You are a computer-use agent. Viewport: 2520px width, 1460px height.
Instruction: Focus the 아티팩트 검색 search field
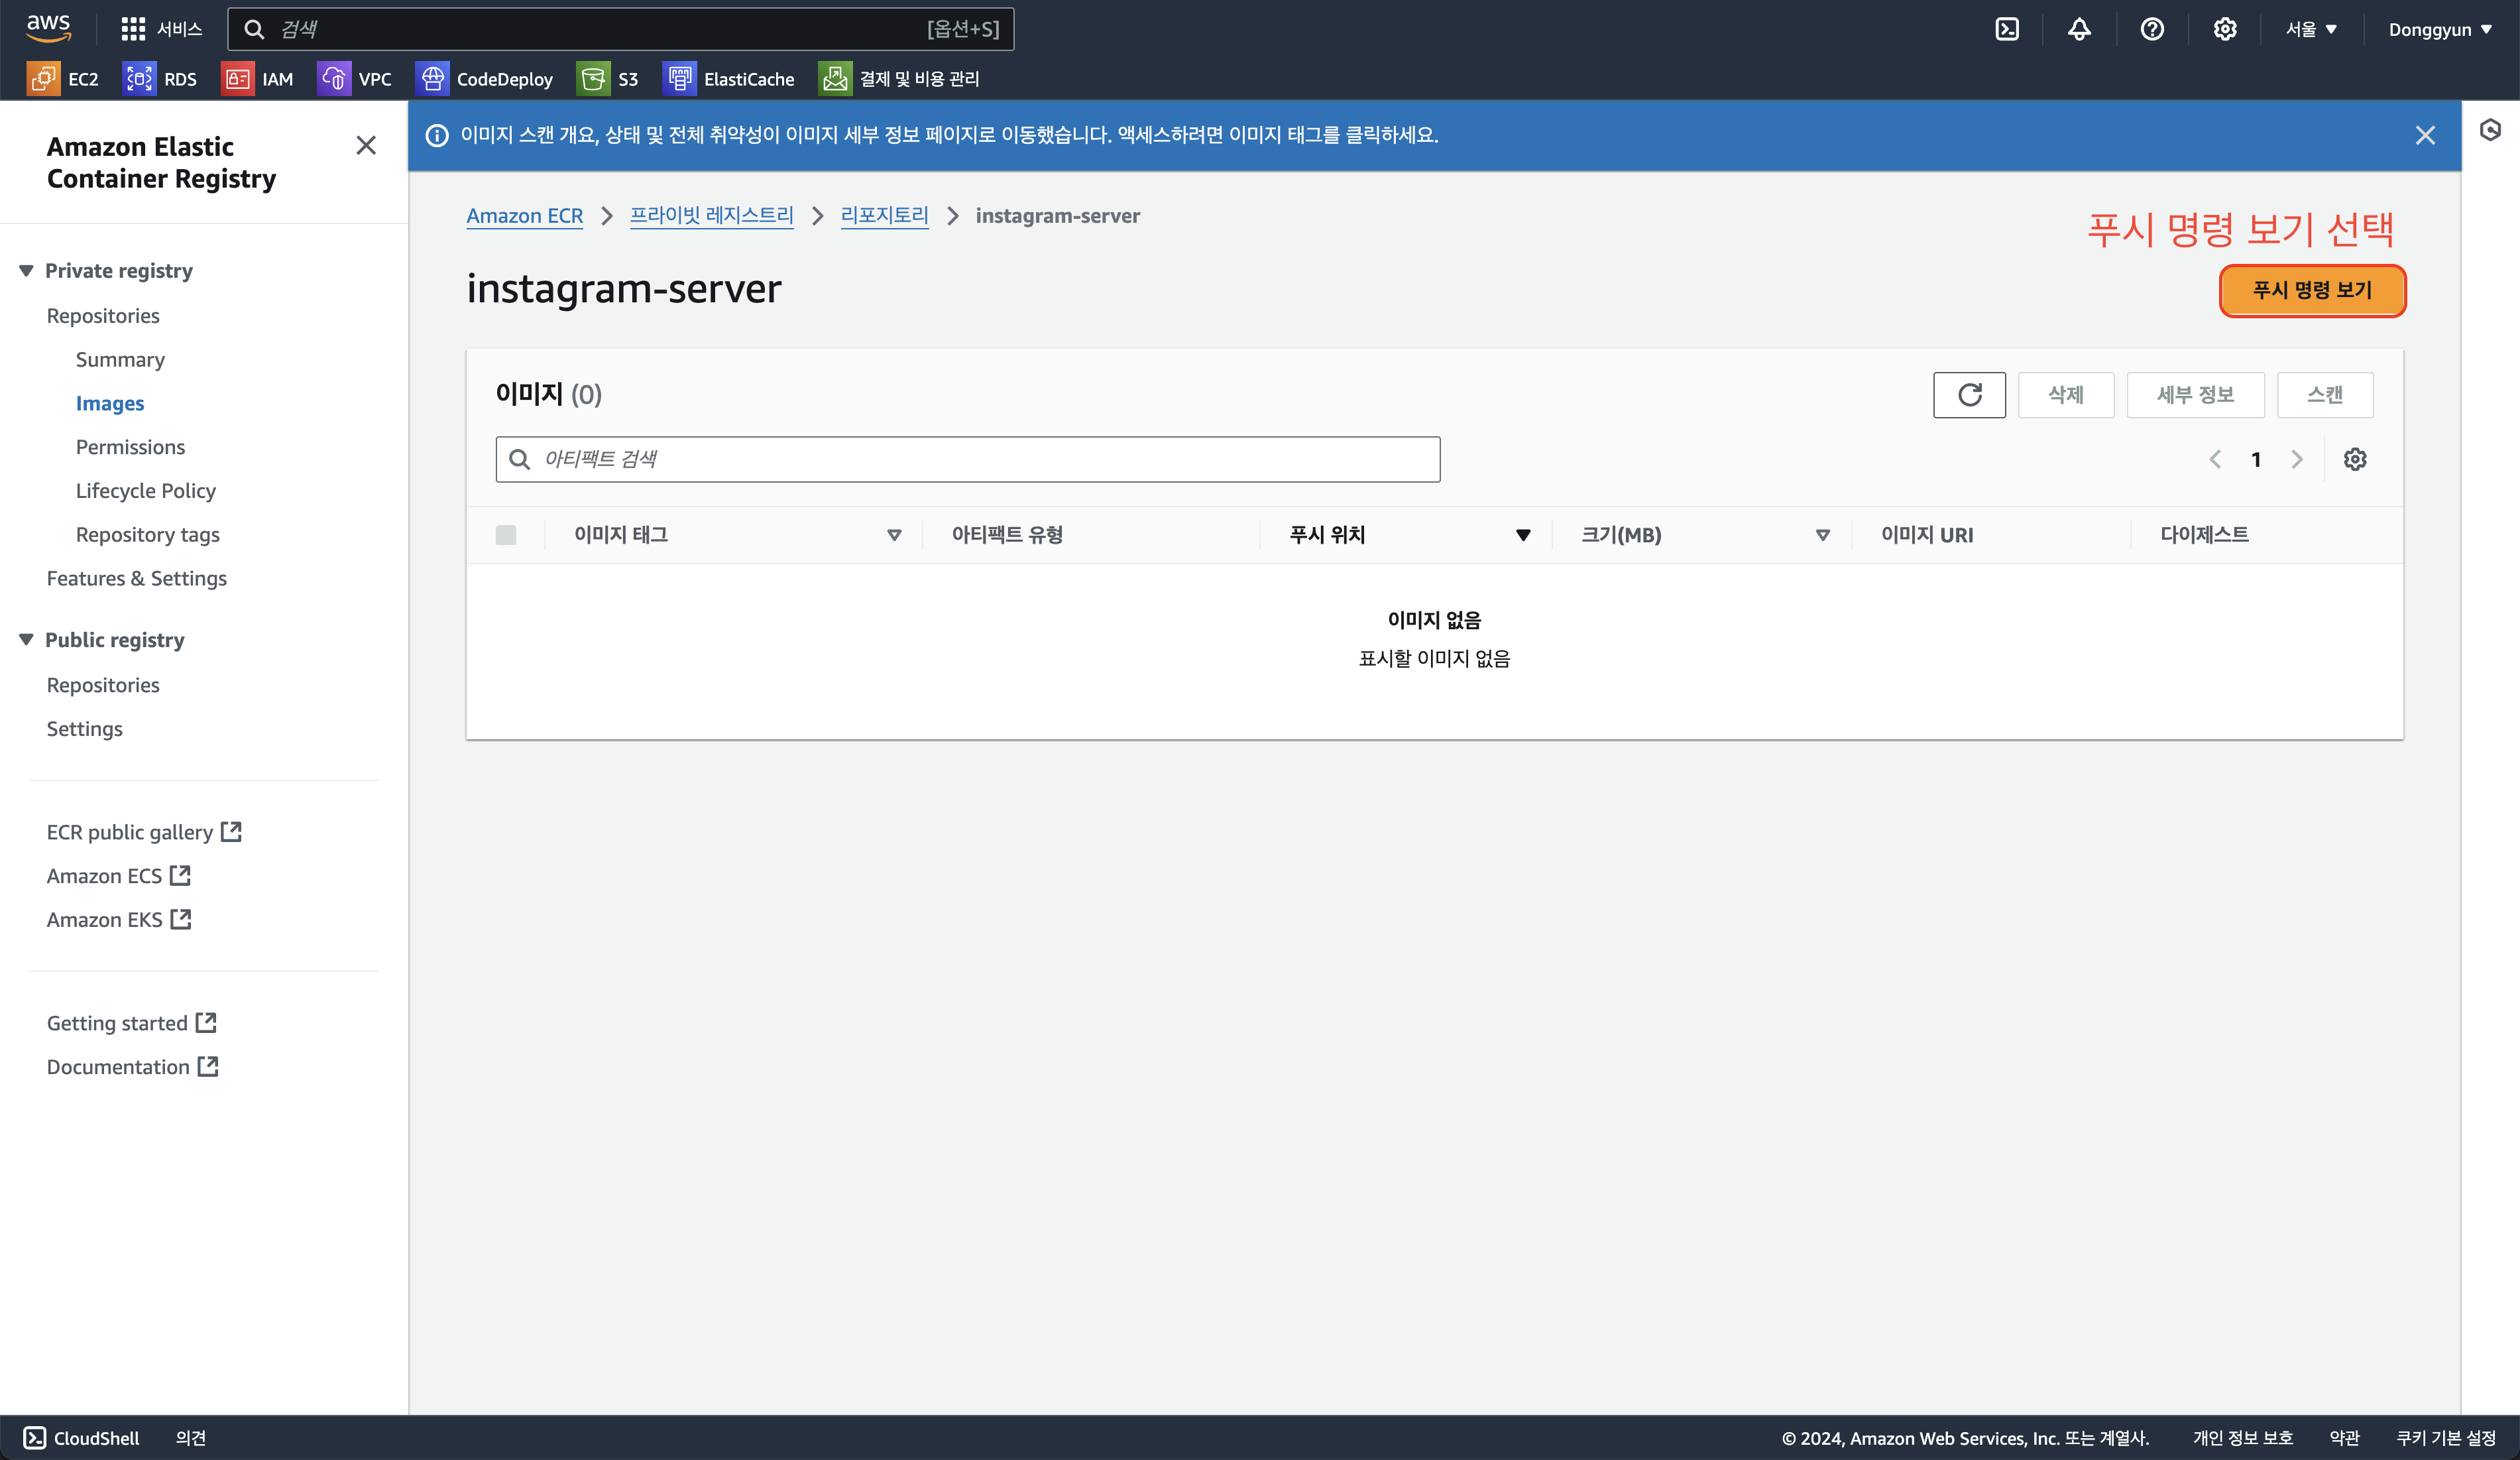point(967,459)
